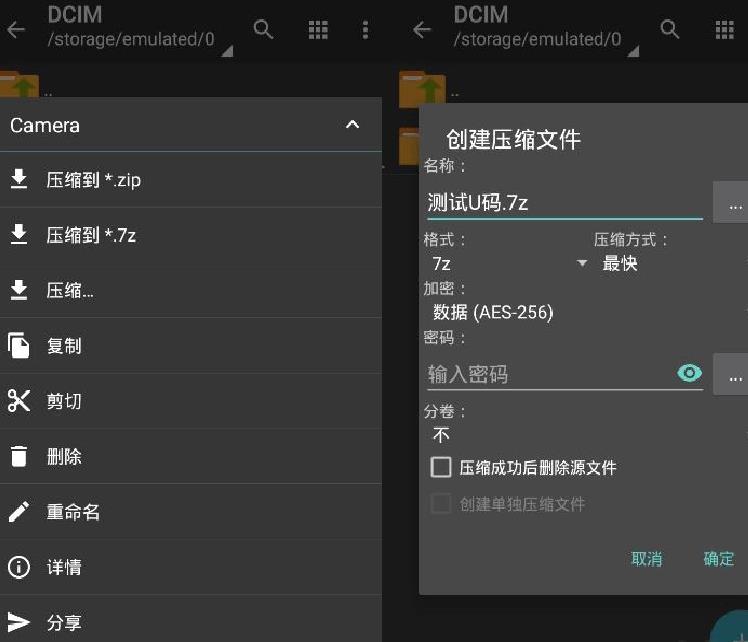The height and width of the screenshot is (642, 748).
Task: Open search in the right DCIM screen
Action: coord(670,30)
